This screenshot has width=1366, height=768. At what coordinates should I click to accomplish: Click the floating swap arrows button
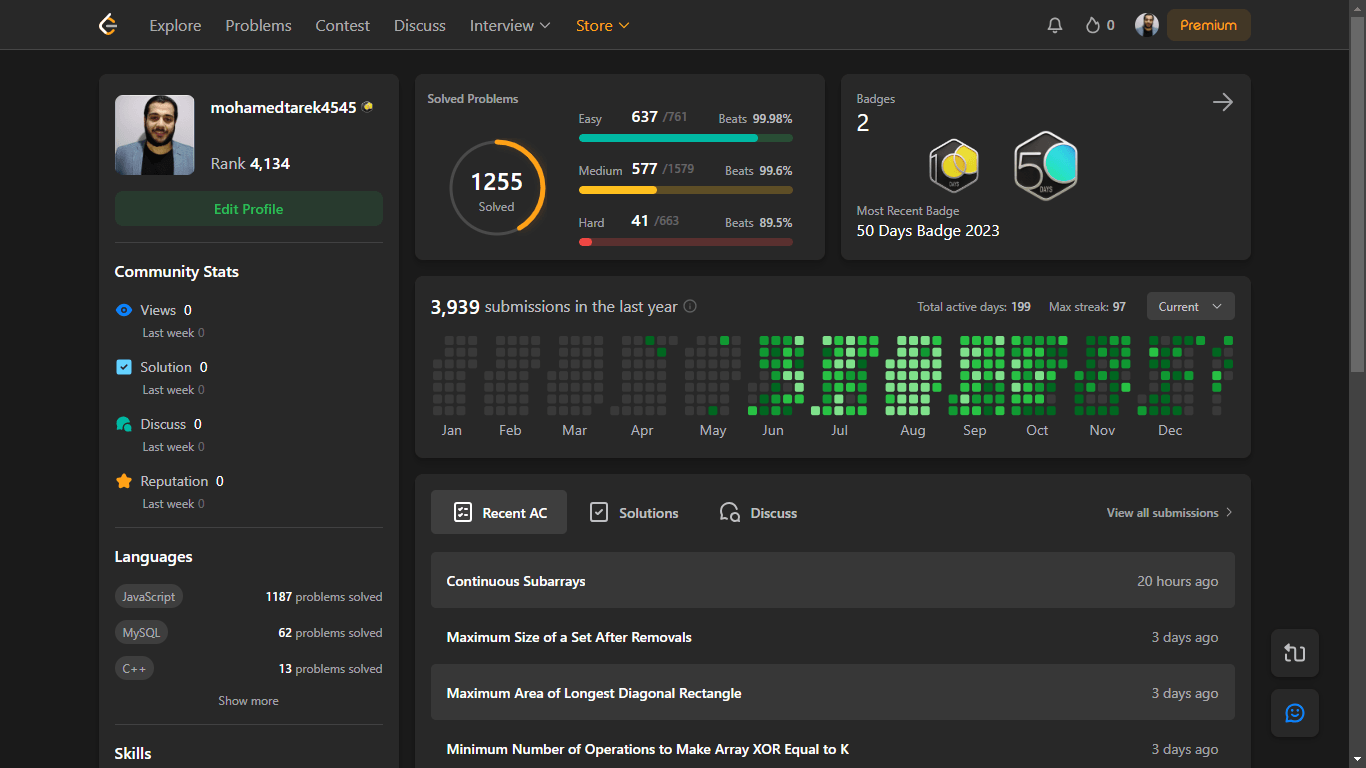click(1295, 653)
